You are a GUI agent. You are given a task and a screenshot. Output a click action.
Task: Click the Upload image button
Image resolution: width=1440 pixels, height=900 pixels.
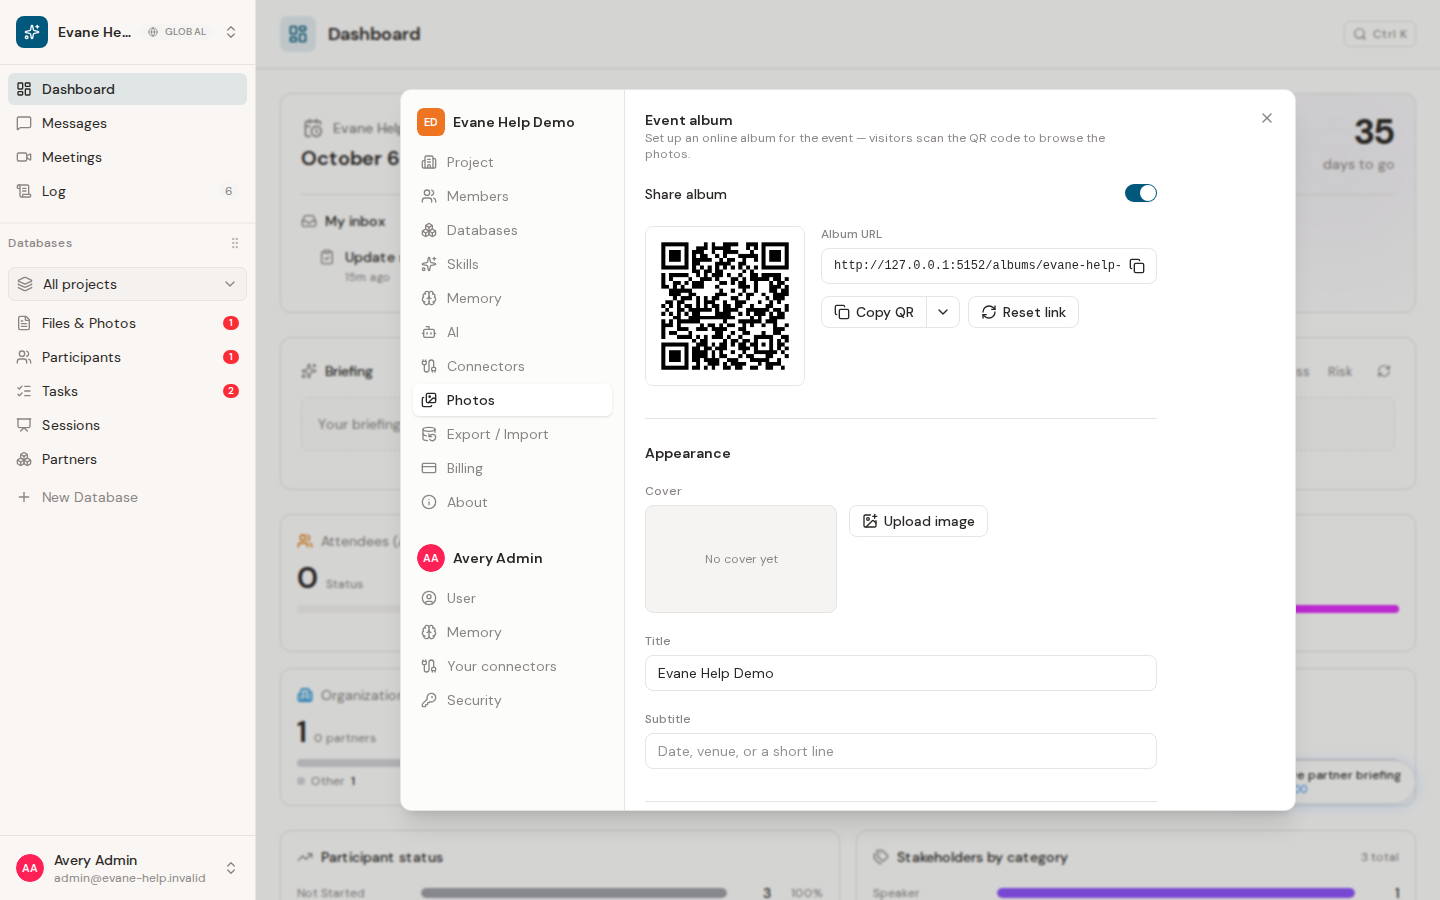918,521
